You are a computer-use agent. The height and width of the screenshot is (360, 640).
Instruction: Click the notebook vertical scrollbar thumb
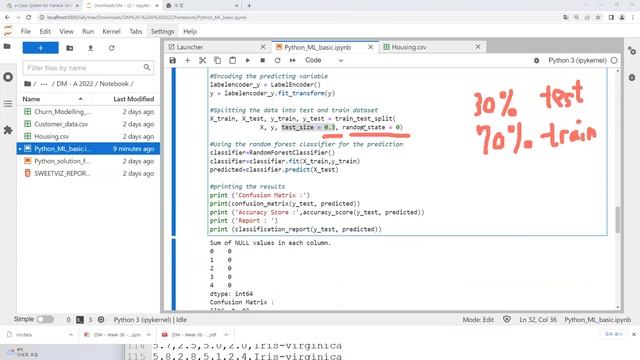click(x=618, y=220)
